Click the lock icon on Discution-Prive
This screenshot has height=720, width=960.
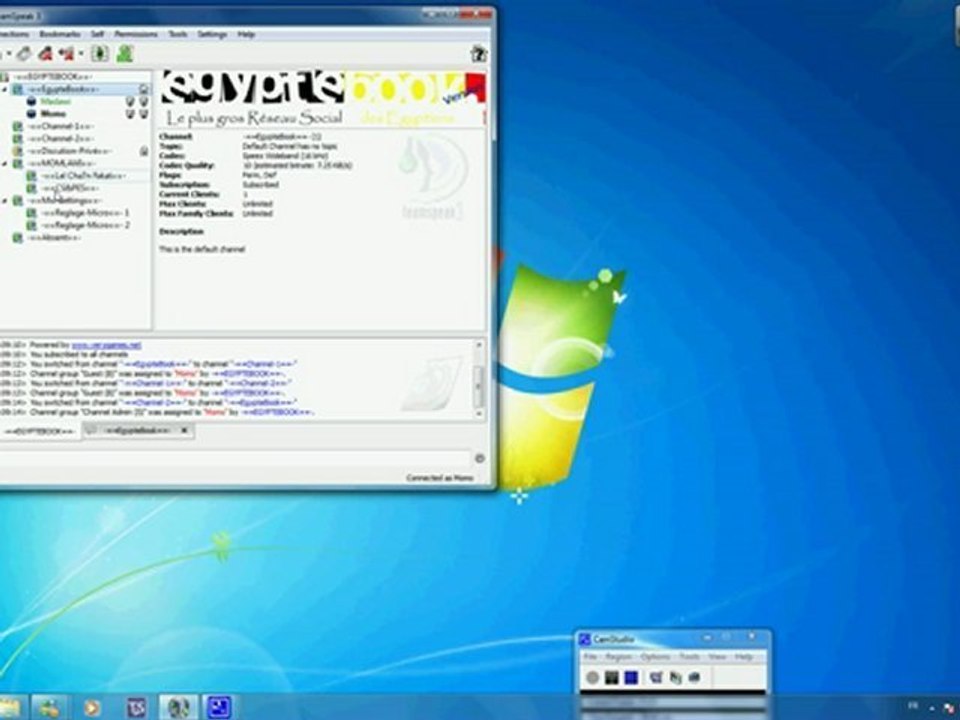click(144, 151)
